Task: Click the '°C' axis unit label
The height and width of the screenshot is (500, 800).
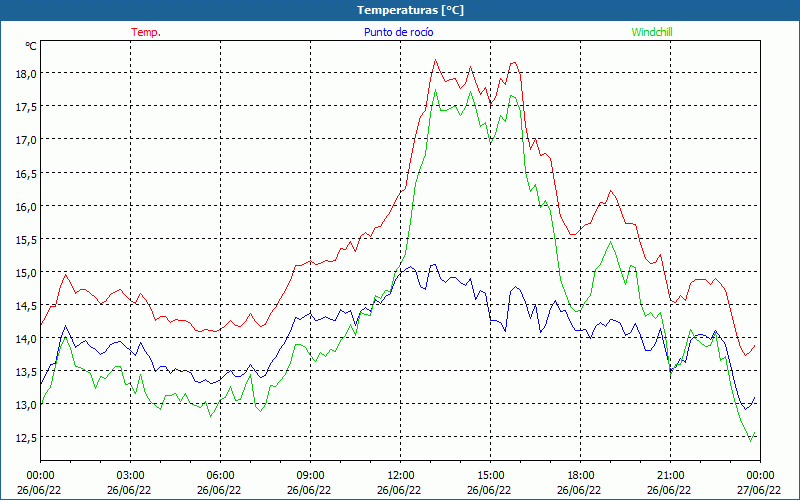Action: 31,46
